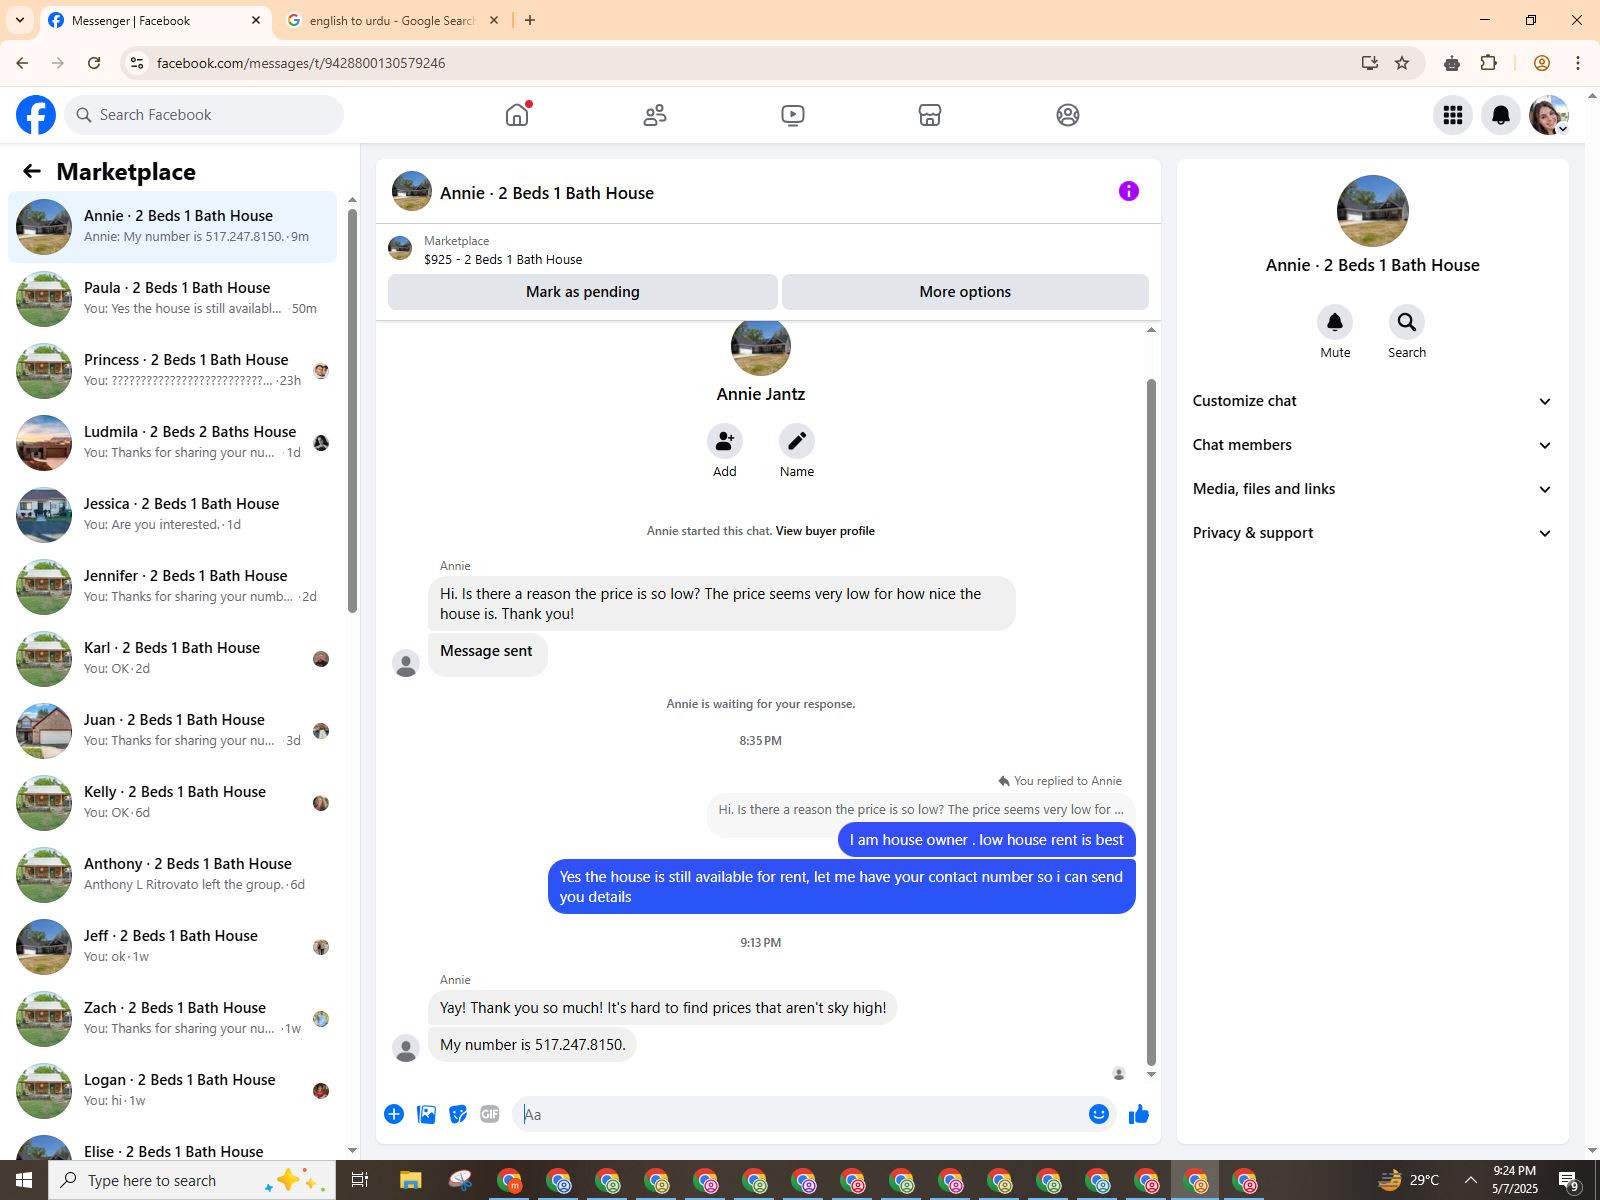The height and width of the screenshot is (1200, 1600).
Task: Open conversation information purple icon
Action: 1129,191
